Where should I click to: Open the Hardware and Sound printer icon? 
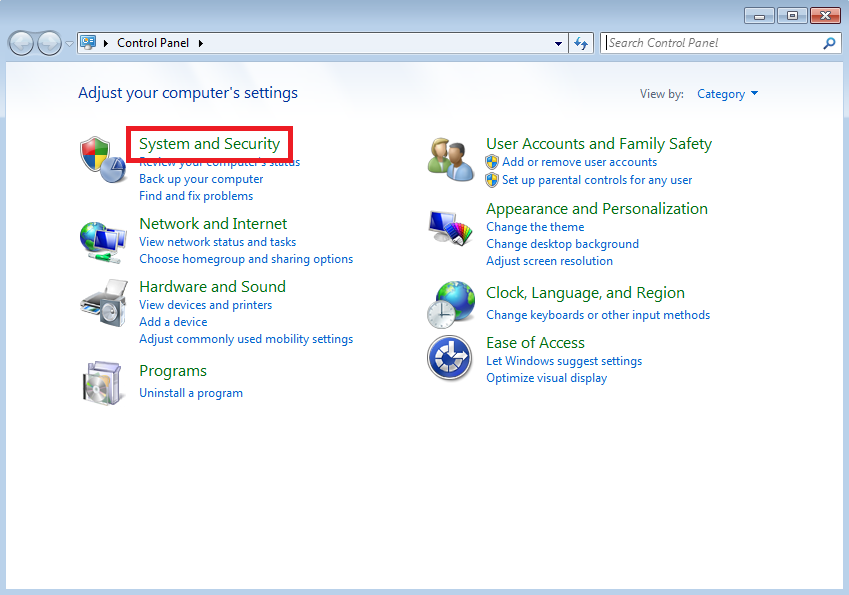104,303
